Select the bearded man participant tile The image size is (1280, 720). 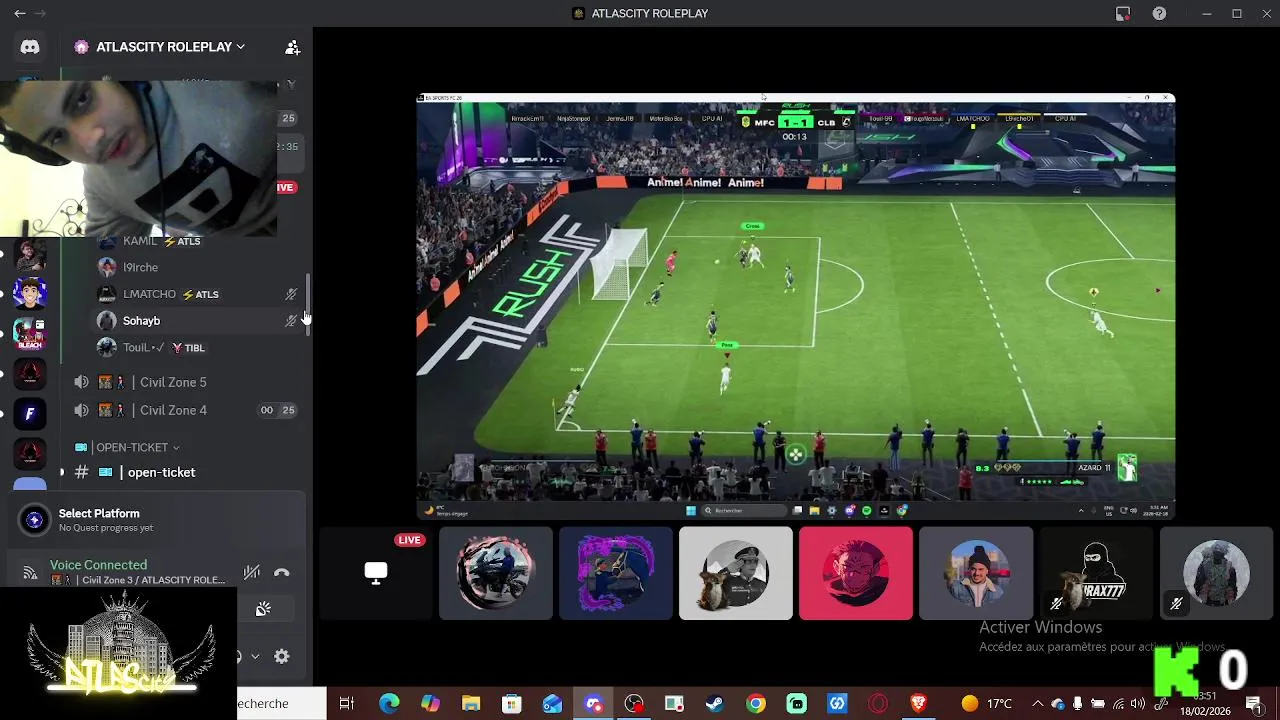pos(976,573)
